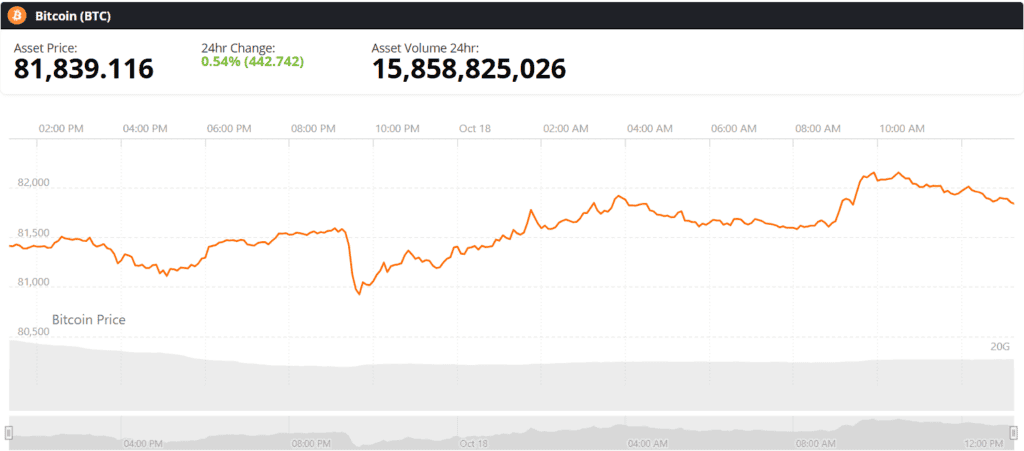The height and width of the screenshot is (451, 1024).
Task: Click the 04:00 AM top axis label
Action: [x=650, y=129]
